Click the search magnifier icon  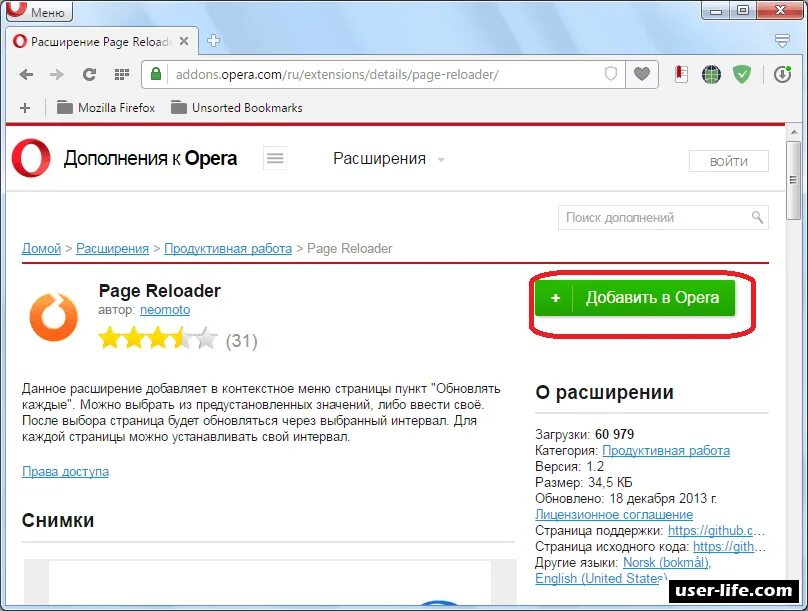pyautogui.click(x=757, y=217)
